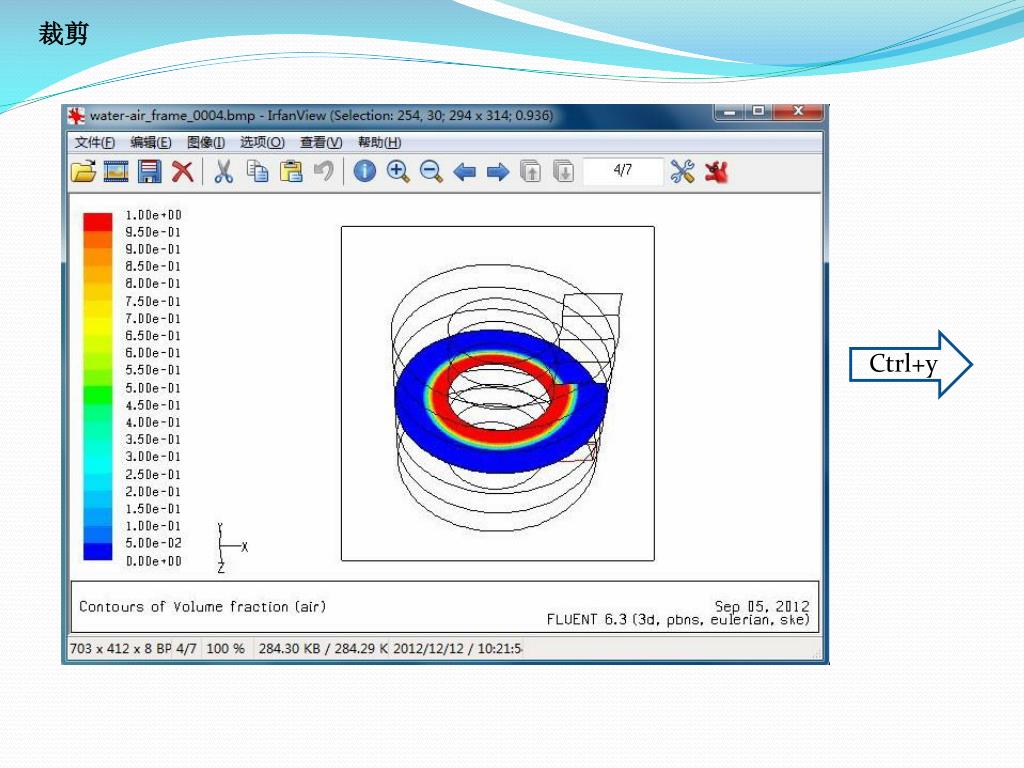Click the 0.00e+00 legend label

(153, 561)
